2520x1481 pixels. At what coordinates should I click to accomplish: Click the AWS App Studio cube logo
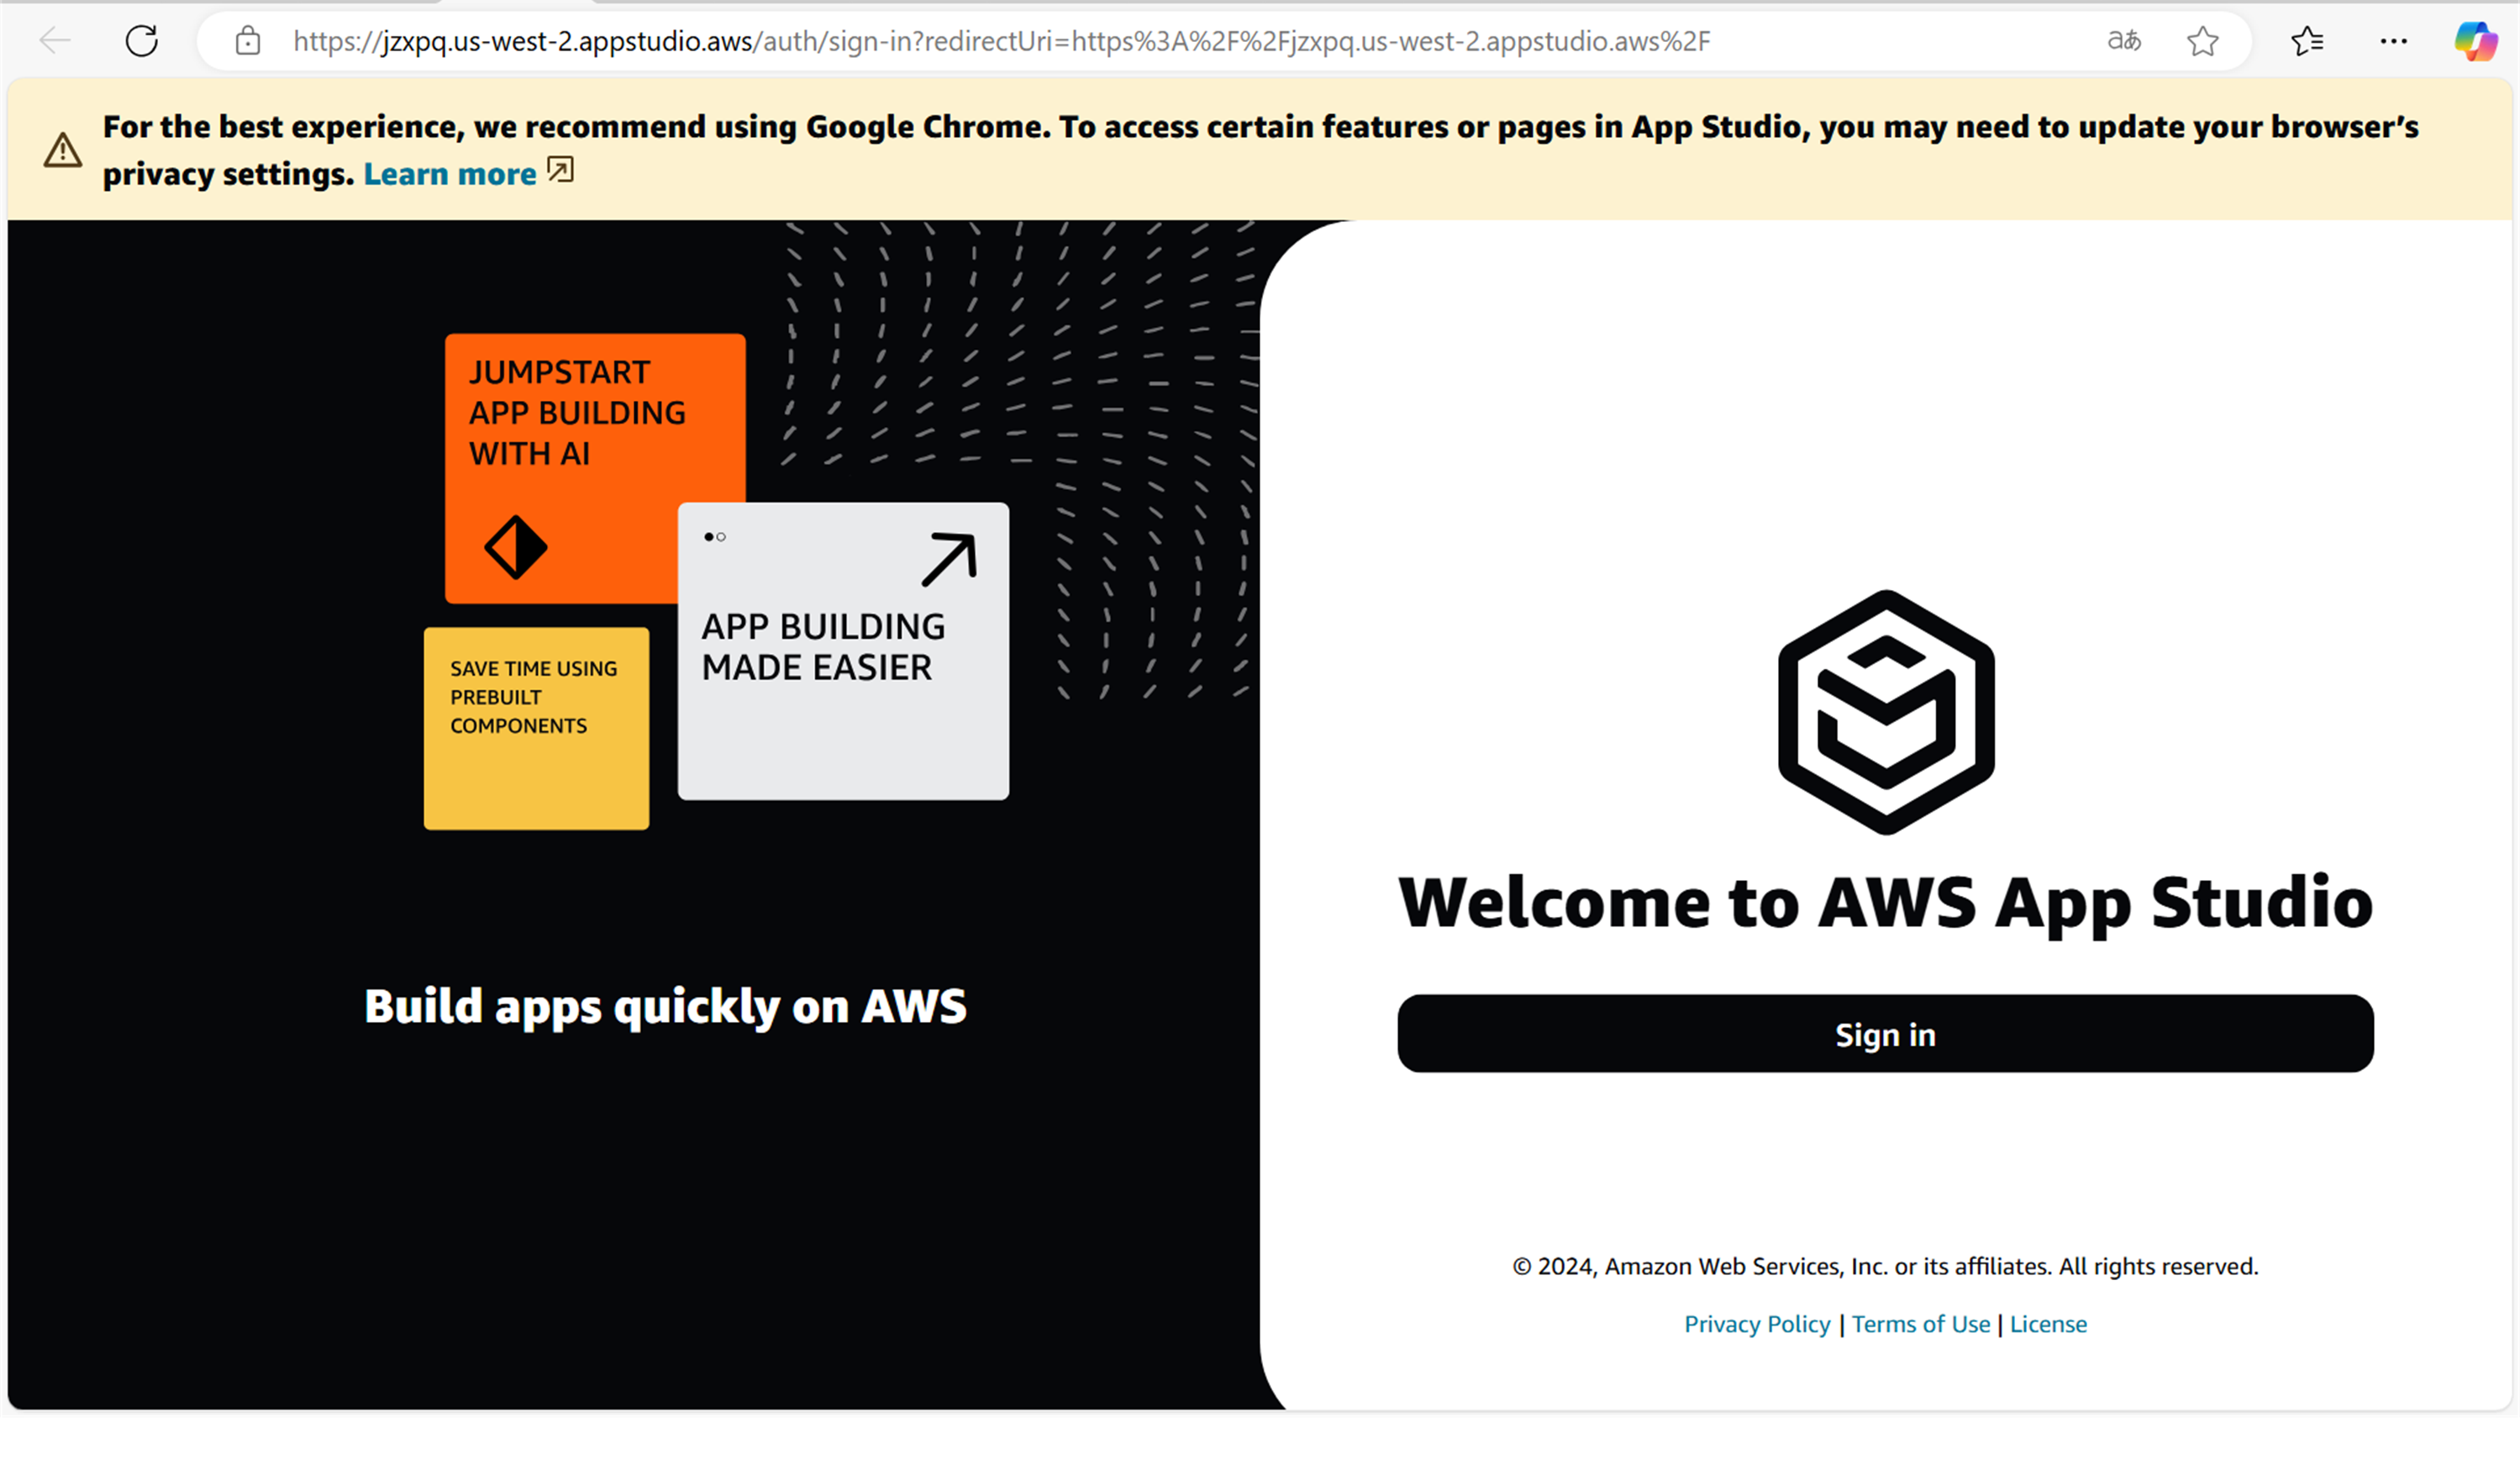pos(1885,712)
